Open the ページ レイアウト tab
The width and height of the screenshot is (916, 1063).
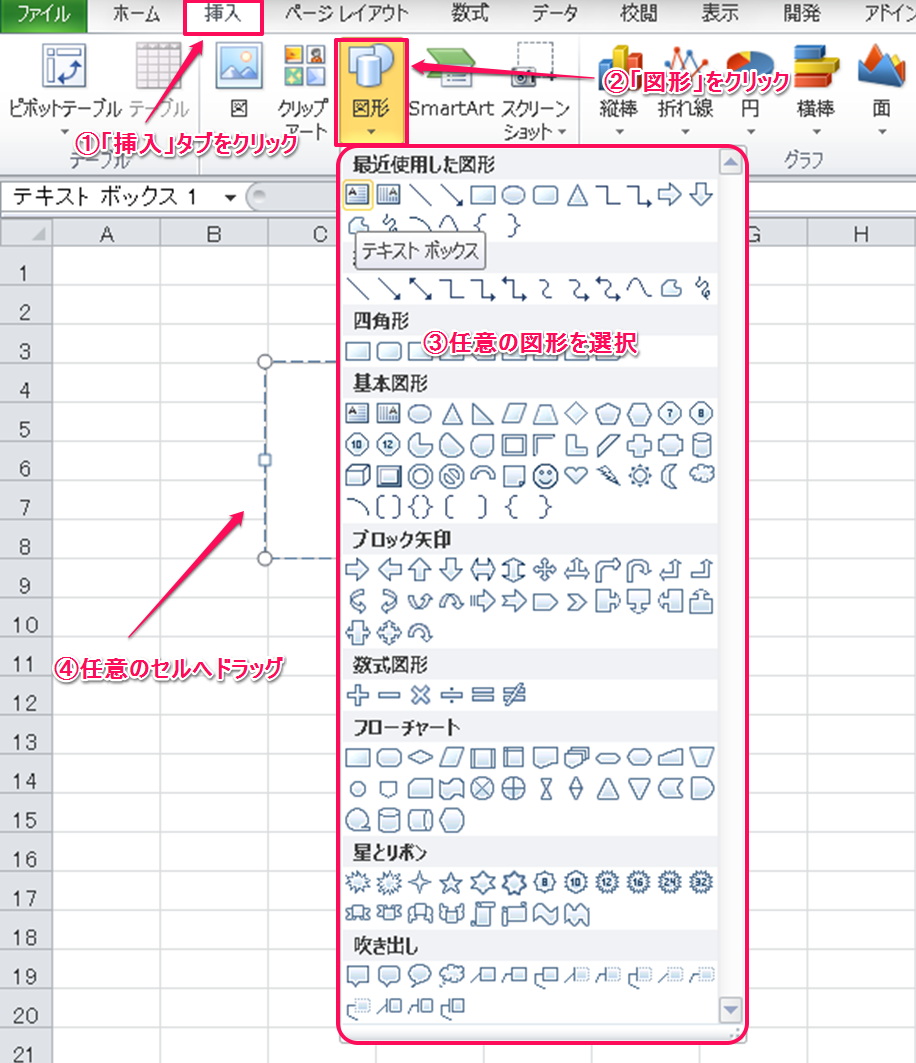click(x=346, y=14)
